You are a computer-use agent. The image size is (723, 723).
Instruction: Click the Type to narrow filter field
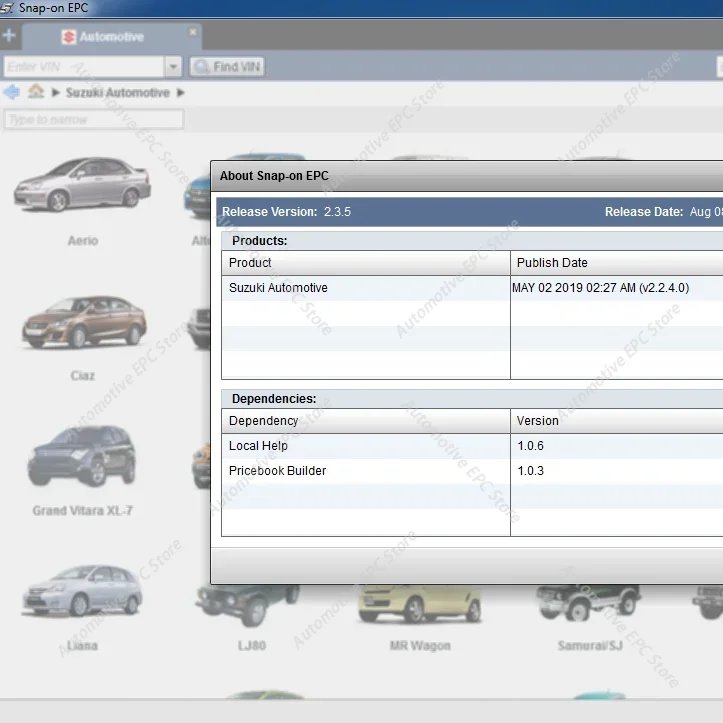(94, 119)
